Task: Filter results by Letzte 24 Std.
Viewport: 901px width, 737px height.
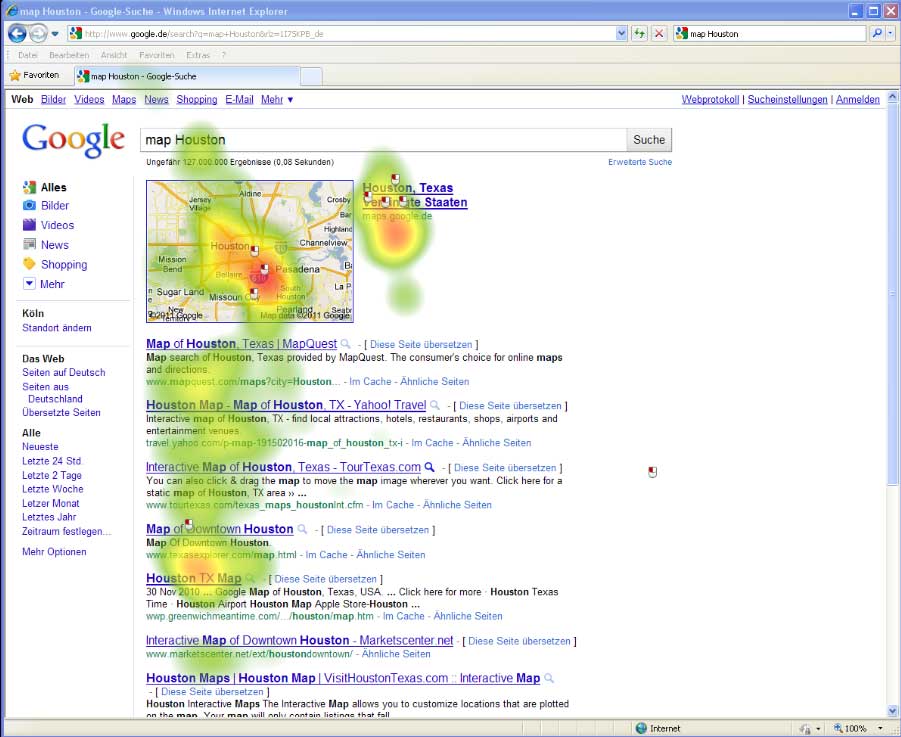Action: (x=52, y=461)
